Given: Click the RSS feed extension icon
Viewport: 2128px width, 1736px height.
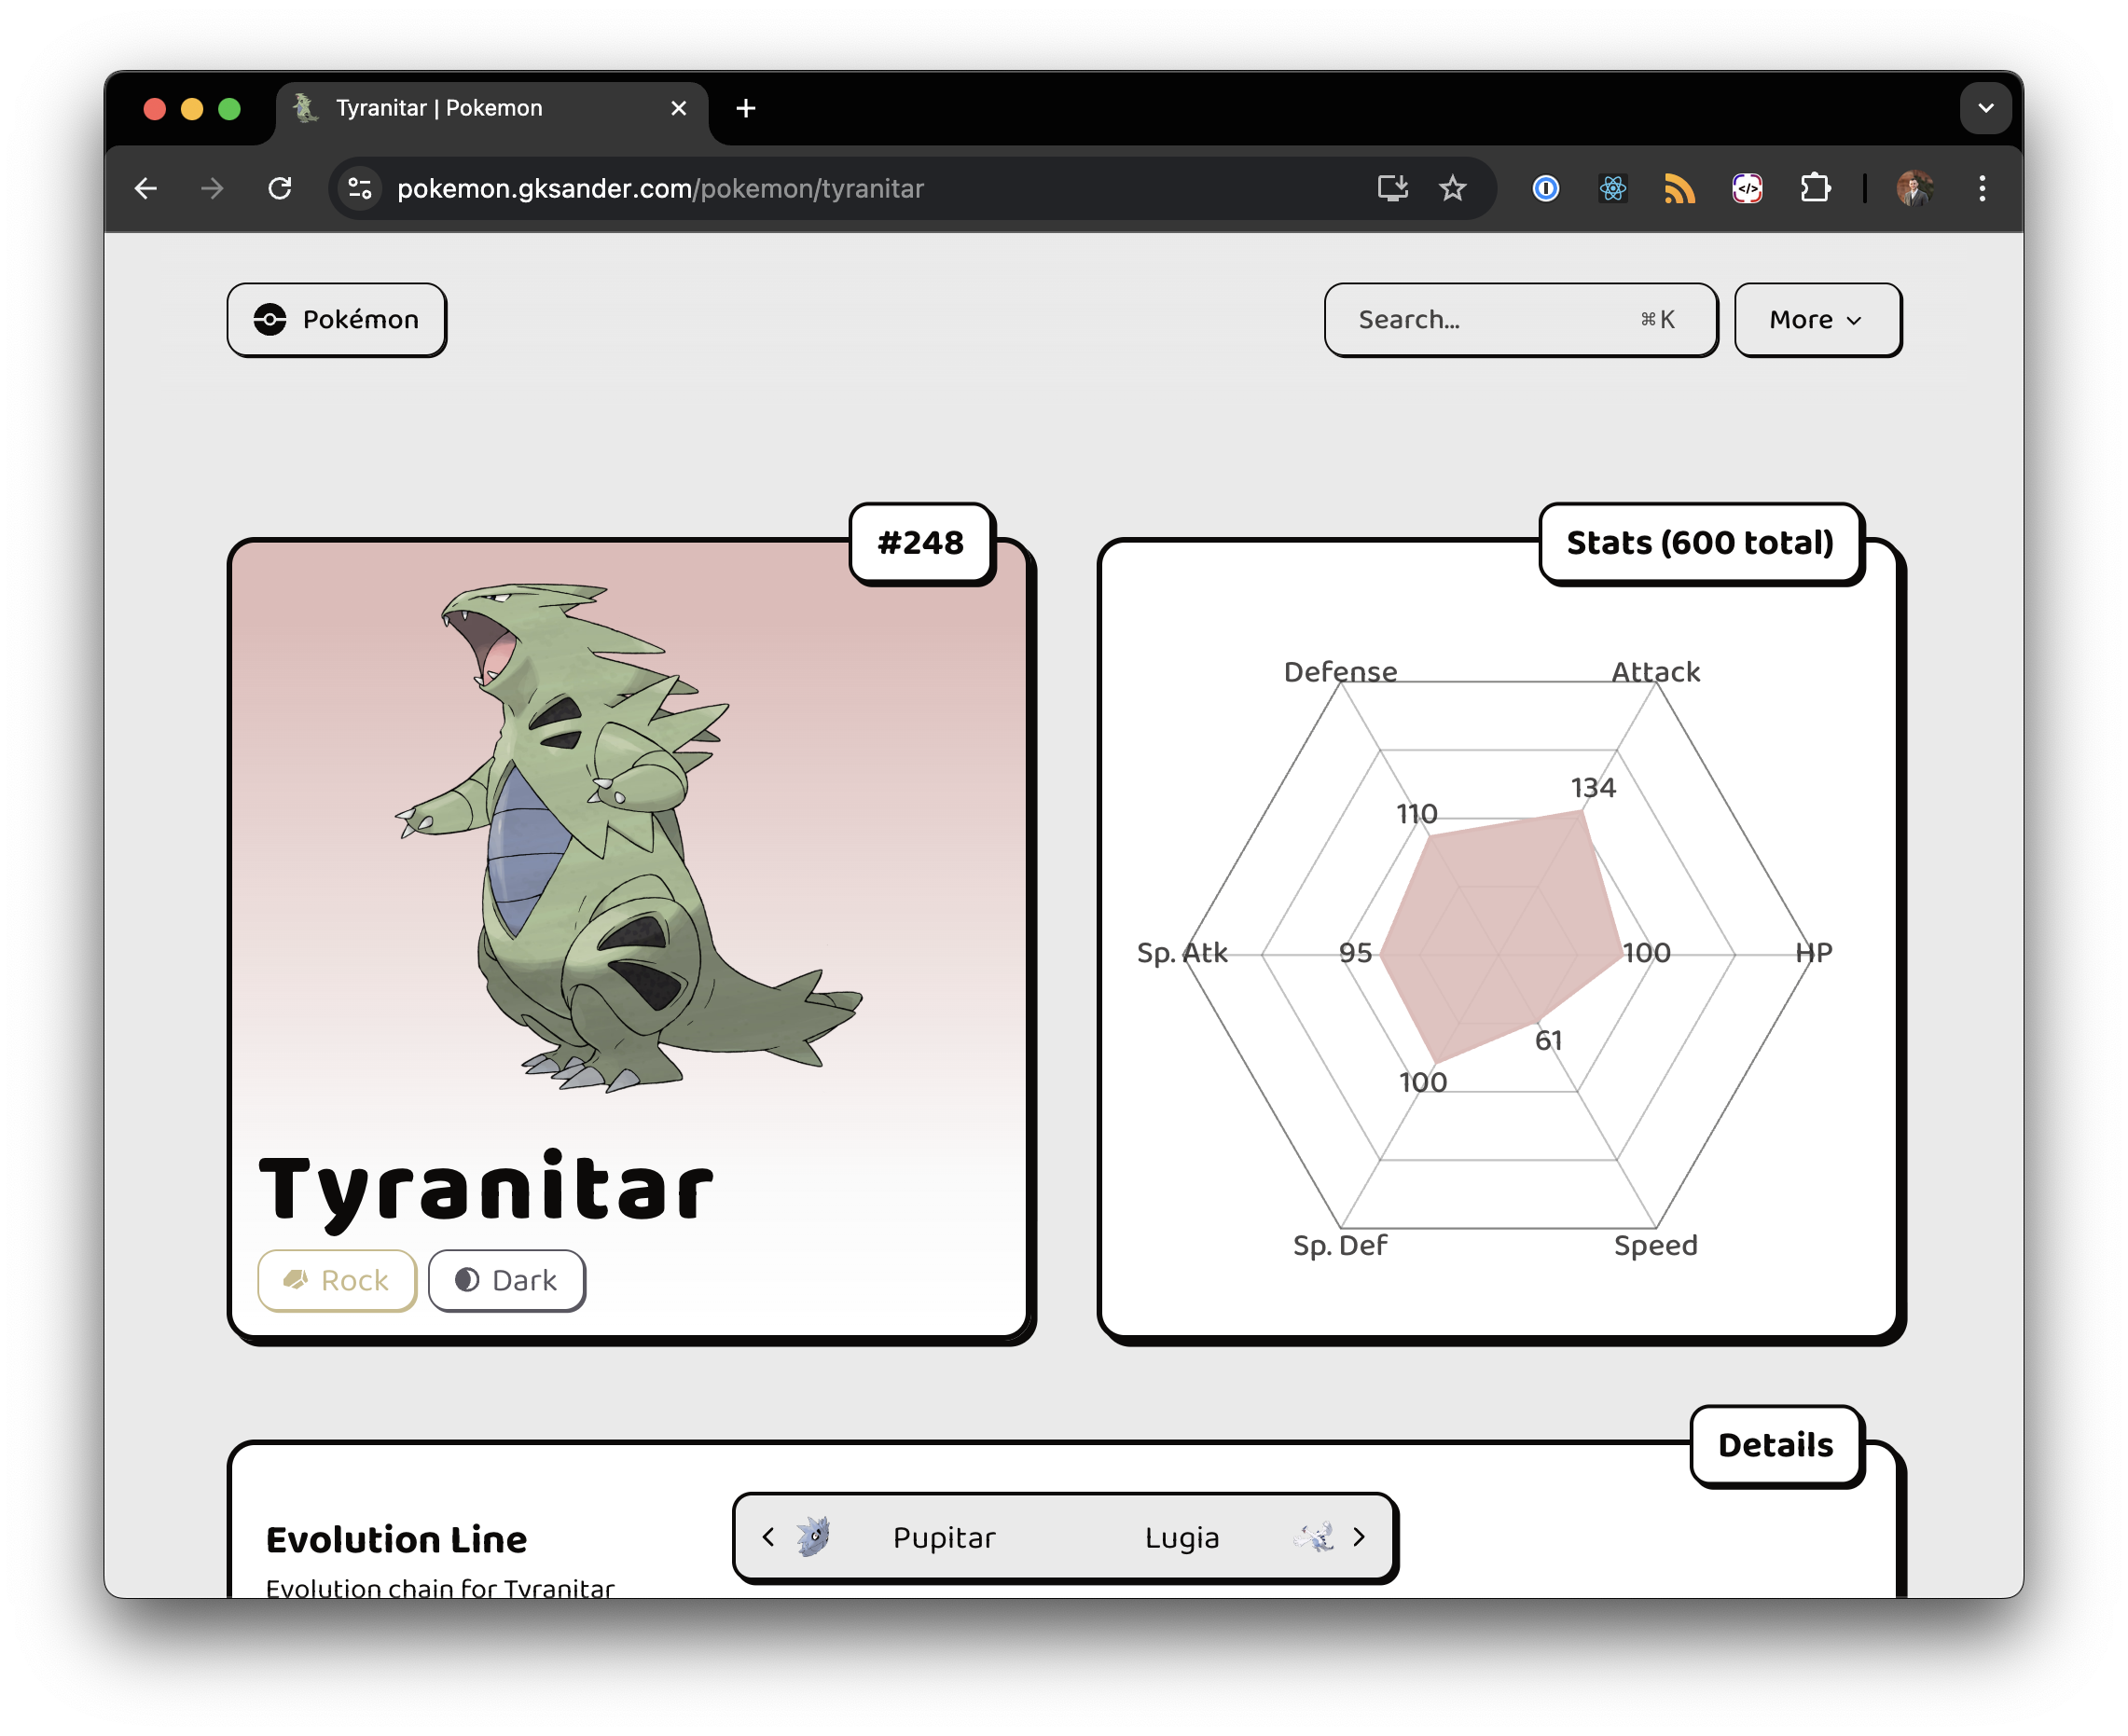Looking at the screenshot, I should (1680, 188).
